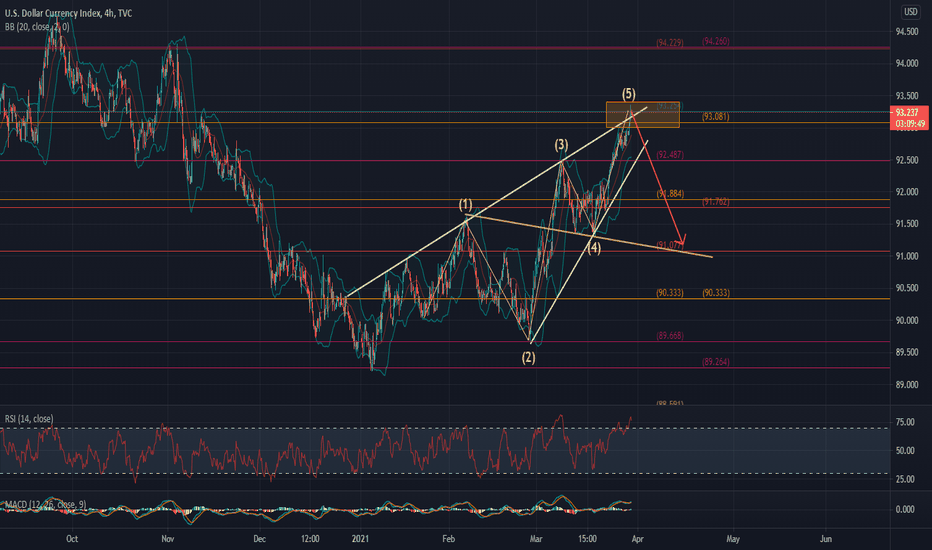The height and width of the screenshot is (550, 932).
Task: Click the USD currency button
Action: (911, 12)
